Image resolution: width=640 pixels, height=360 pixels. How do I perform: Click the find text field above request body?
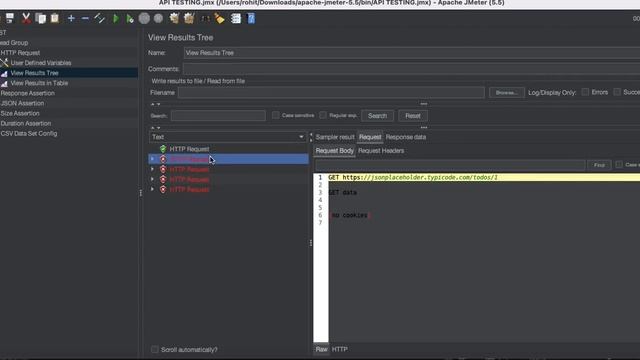pos(450,165)
